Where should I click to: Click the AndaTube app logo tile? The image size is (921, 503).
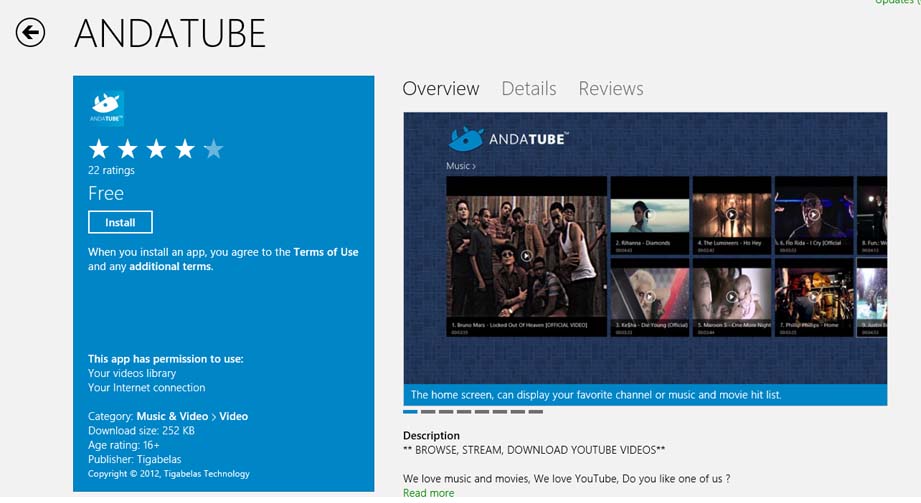pyautogui.click(x=106, y=108)
